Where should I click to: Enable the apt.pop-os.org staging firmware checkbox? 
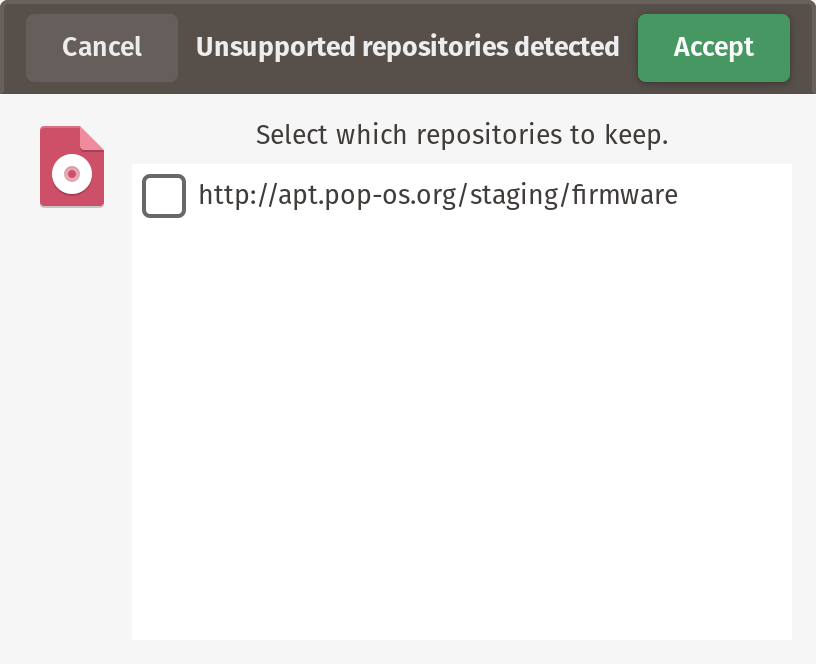(165, 196)
